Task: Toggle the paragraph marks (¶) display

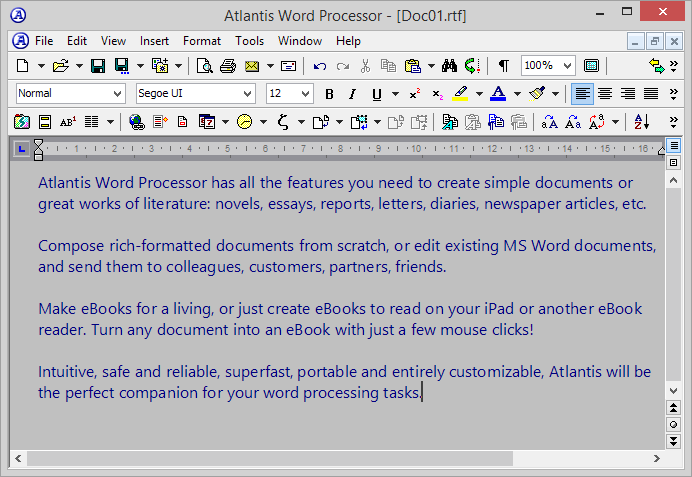Action: pyautogui.click(x=503, y=66)
